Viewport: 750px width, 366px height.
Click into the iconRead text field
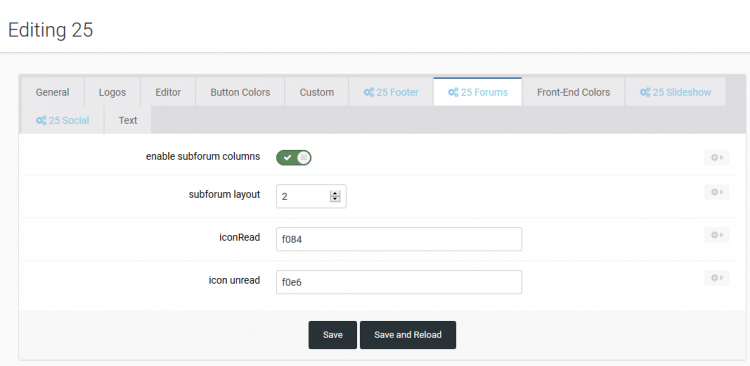pyautogui.click(x=399, y=239)
